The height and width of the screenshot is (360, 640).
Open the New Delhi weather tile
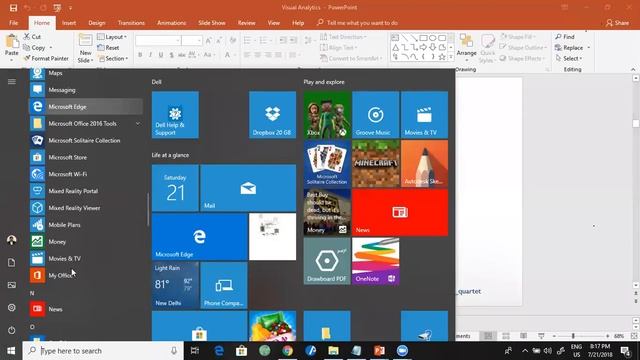pyautogui.click(x=176, y=285)
